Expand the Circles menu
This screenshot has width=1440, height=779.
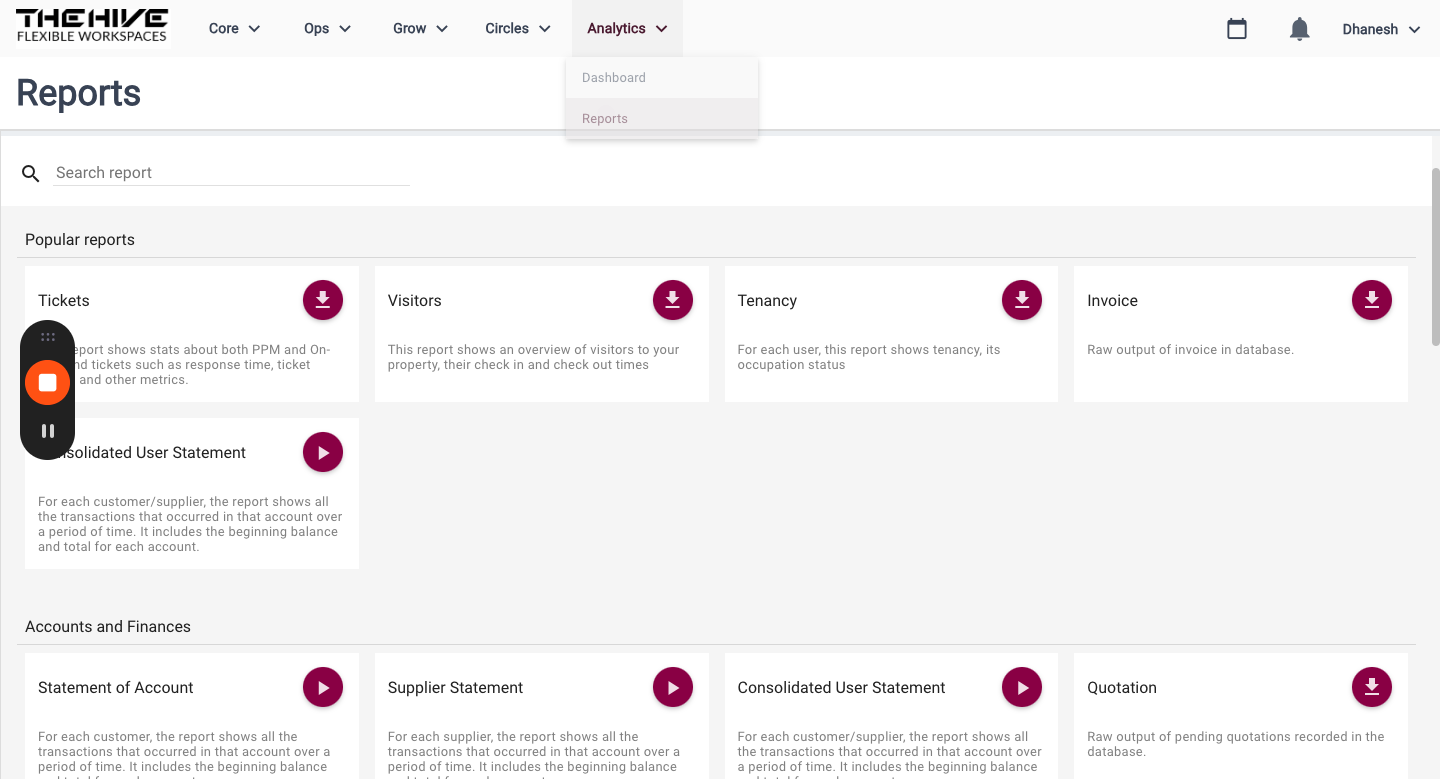518,29
